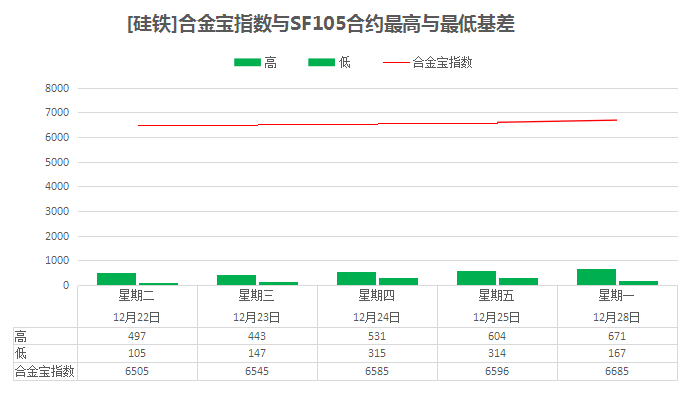Select the 高 bar for 12月23日
Screen dimensions: 693x397
coord(236,280)
